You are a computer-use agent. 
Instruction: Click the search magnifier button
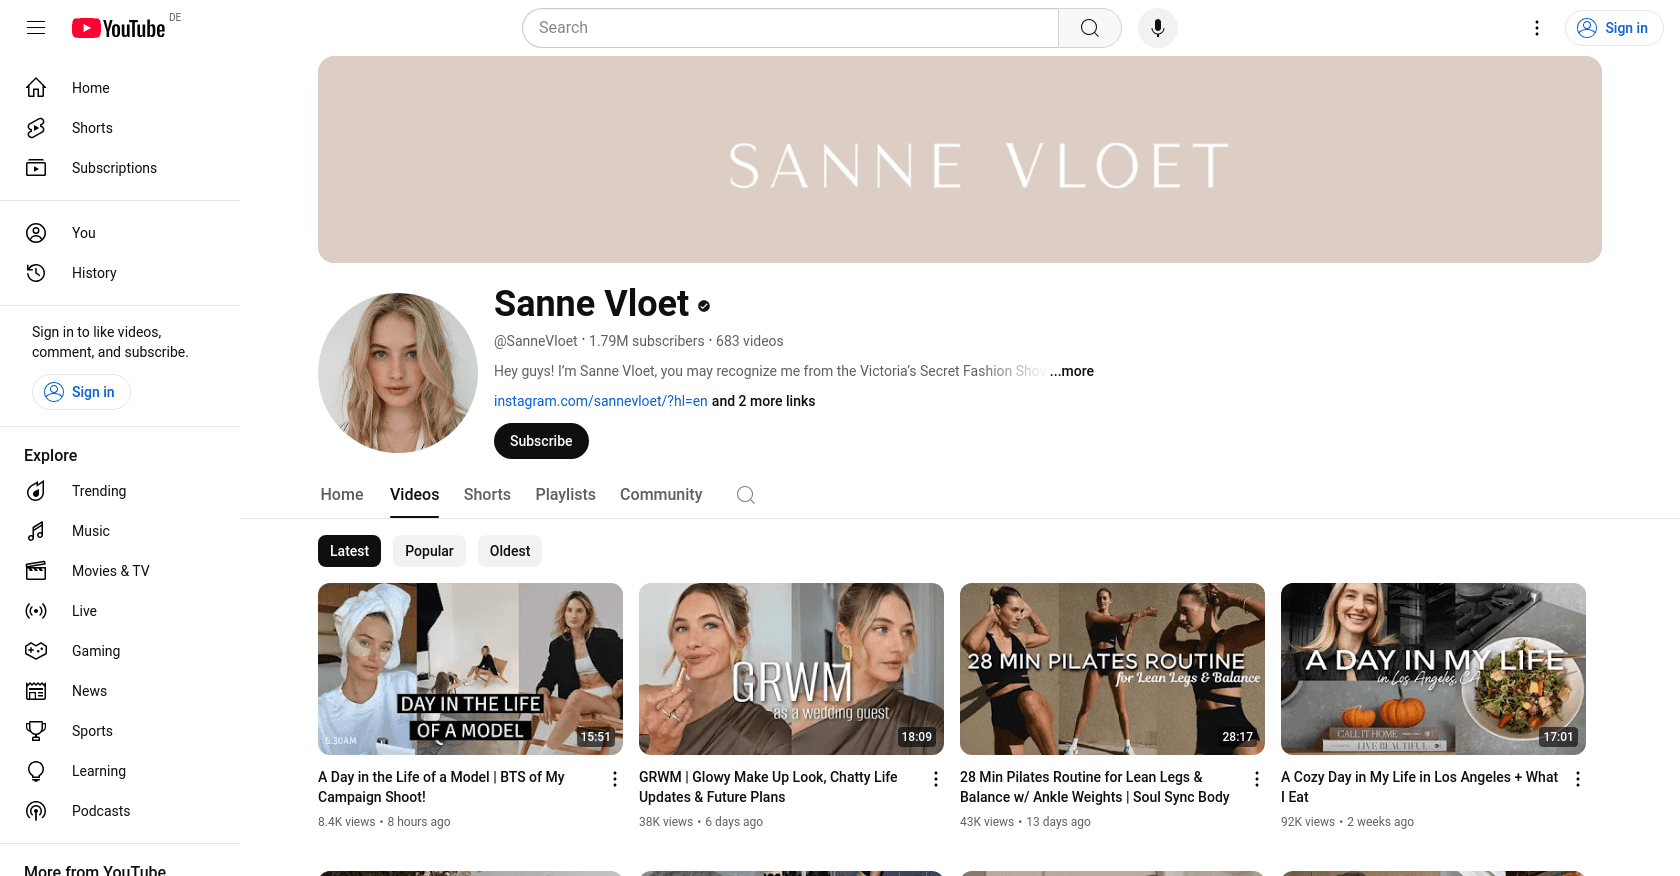pyautogui.click(x=1090, y=28)
